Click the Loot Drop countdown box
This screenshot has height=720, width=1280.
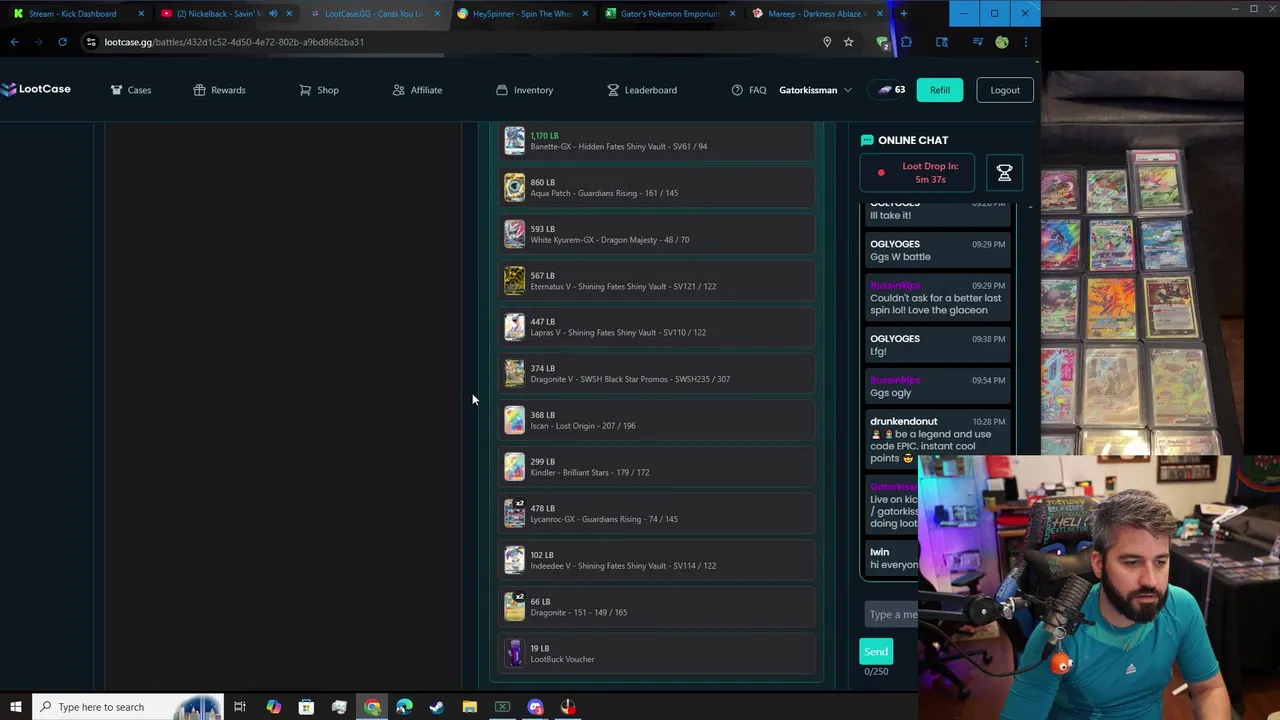coord(917,173)
